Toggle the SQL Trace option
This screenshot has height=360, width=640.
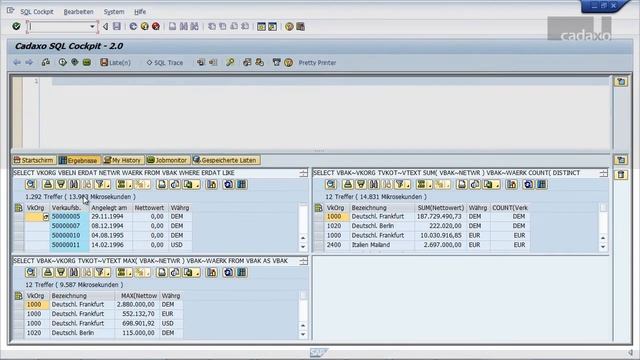click(165, 62)
